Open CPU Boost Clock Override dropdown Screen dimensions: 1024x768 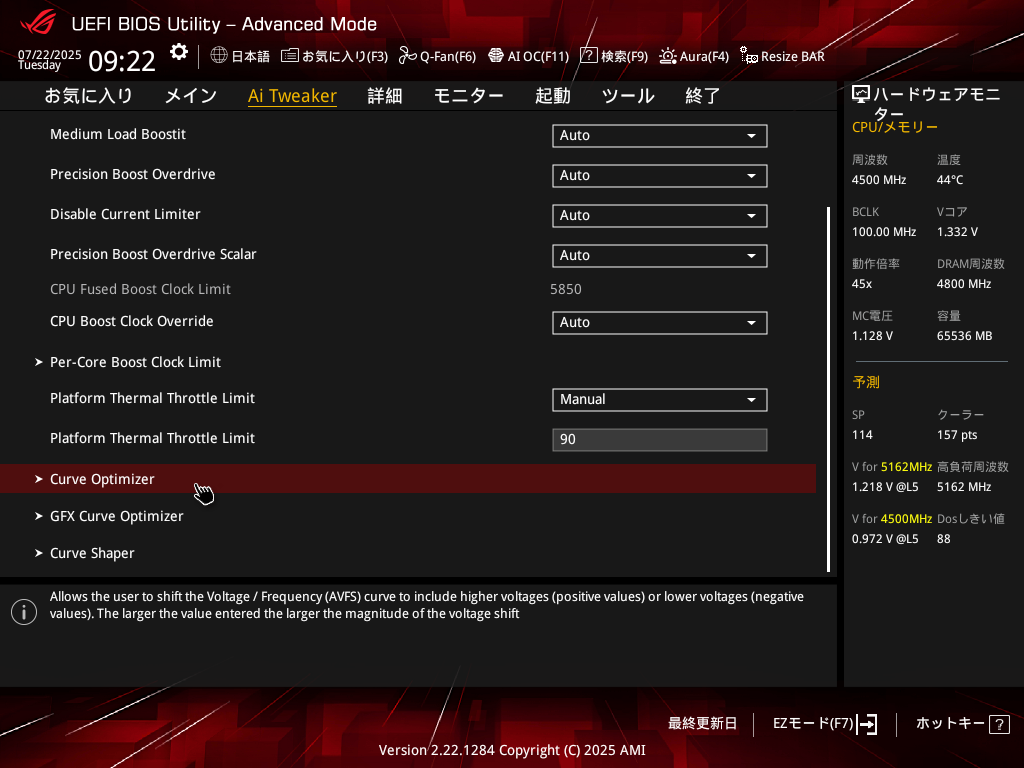[660, 323]
